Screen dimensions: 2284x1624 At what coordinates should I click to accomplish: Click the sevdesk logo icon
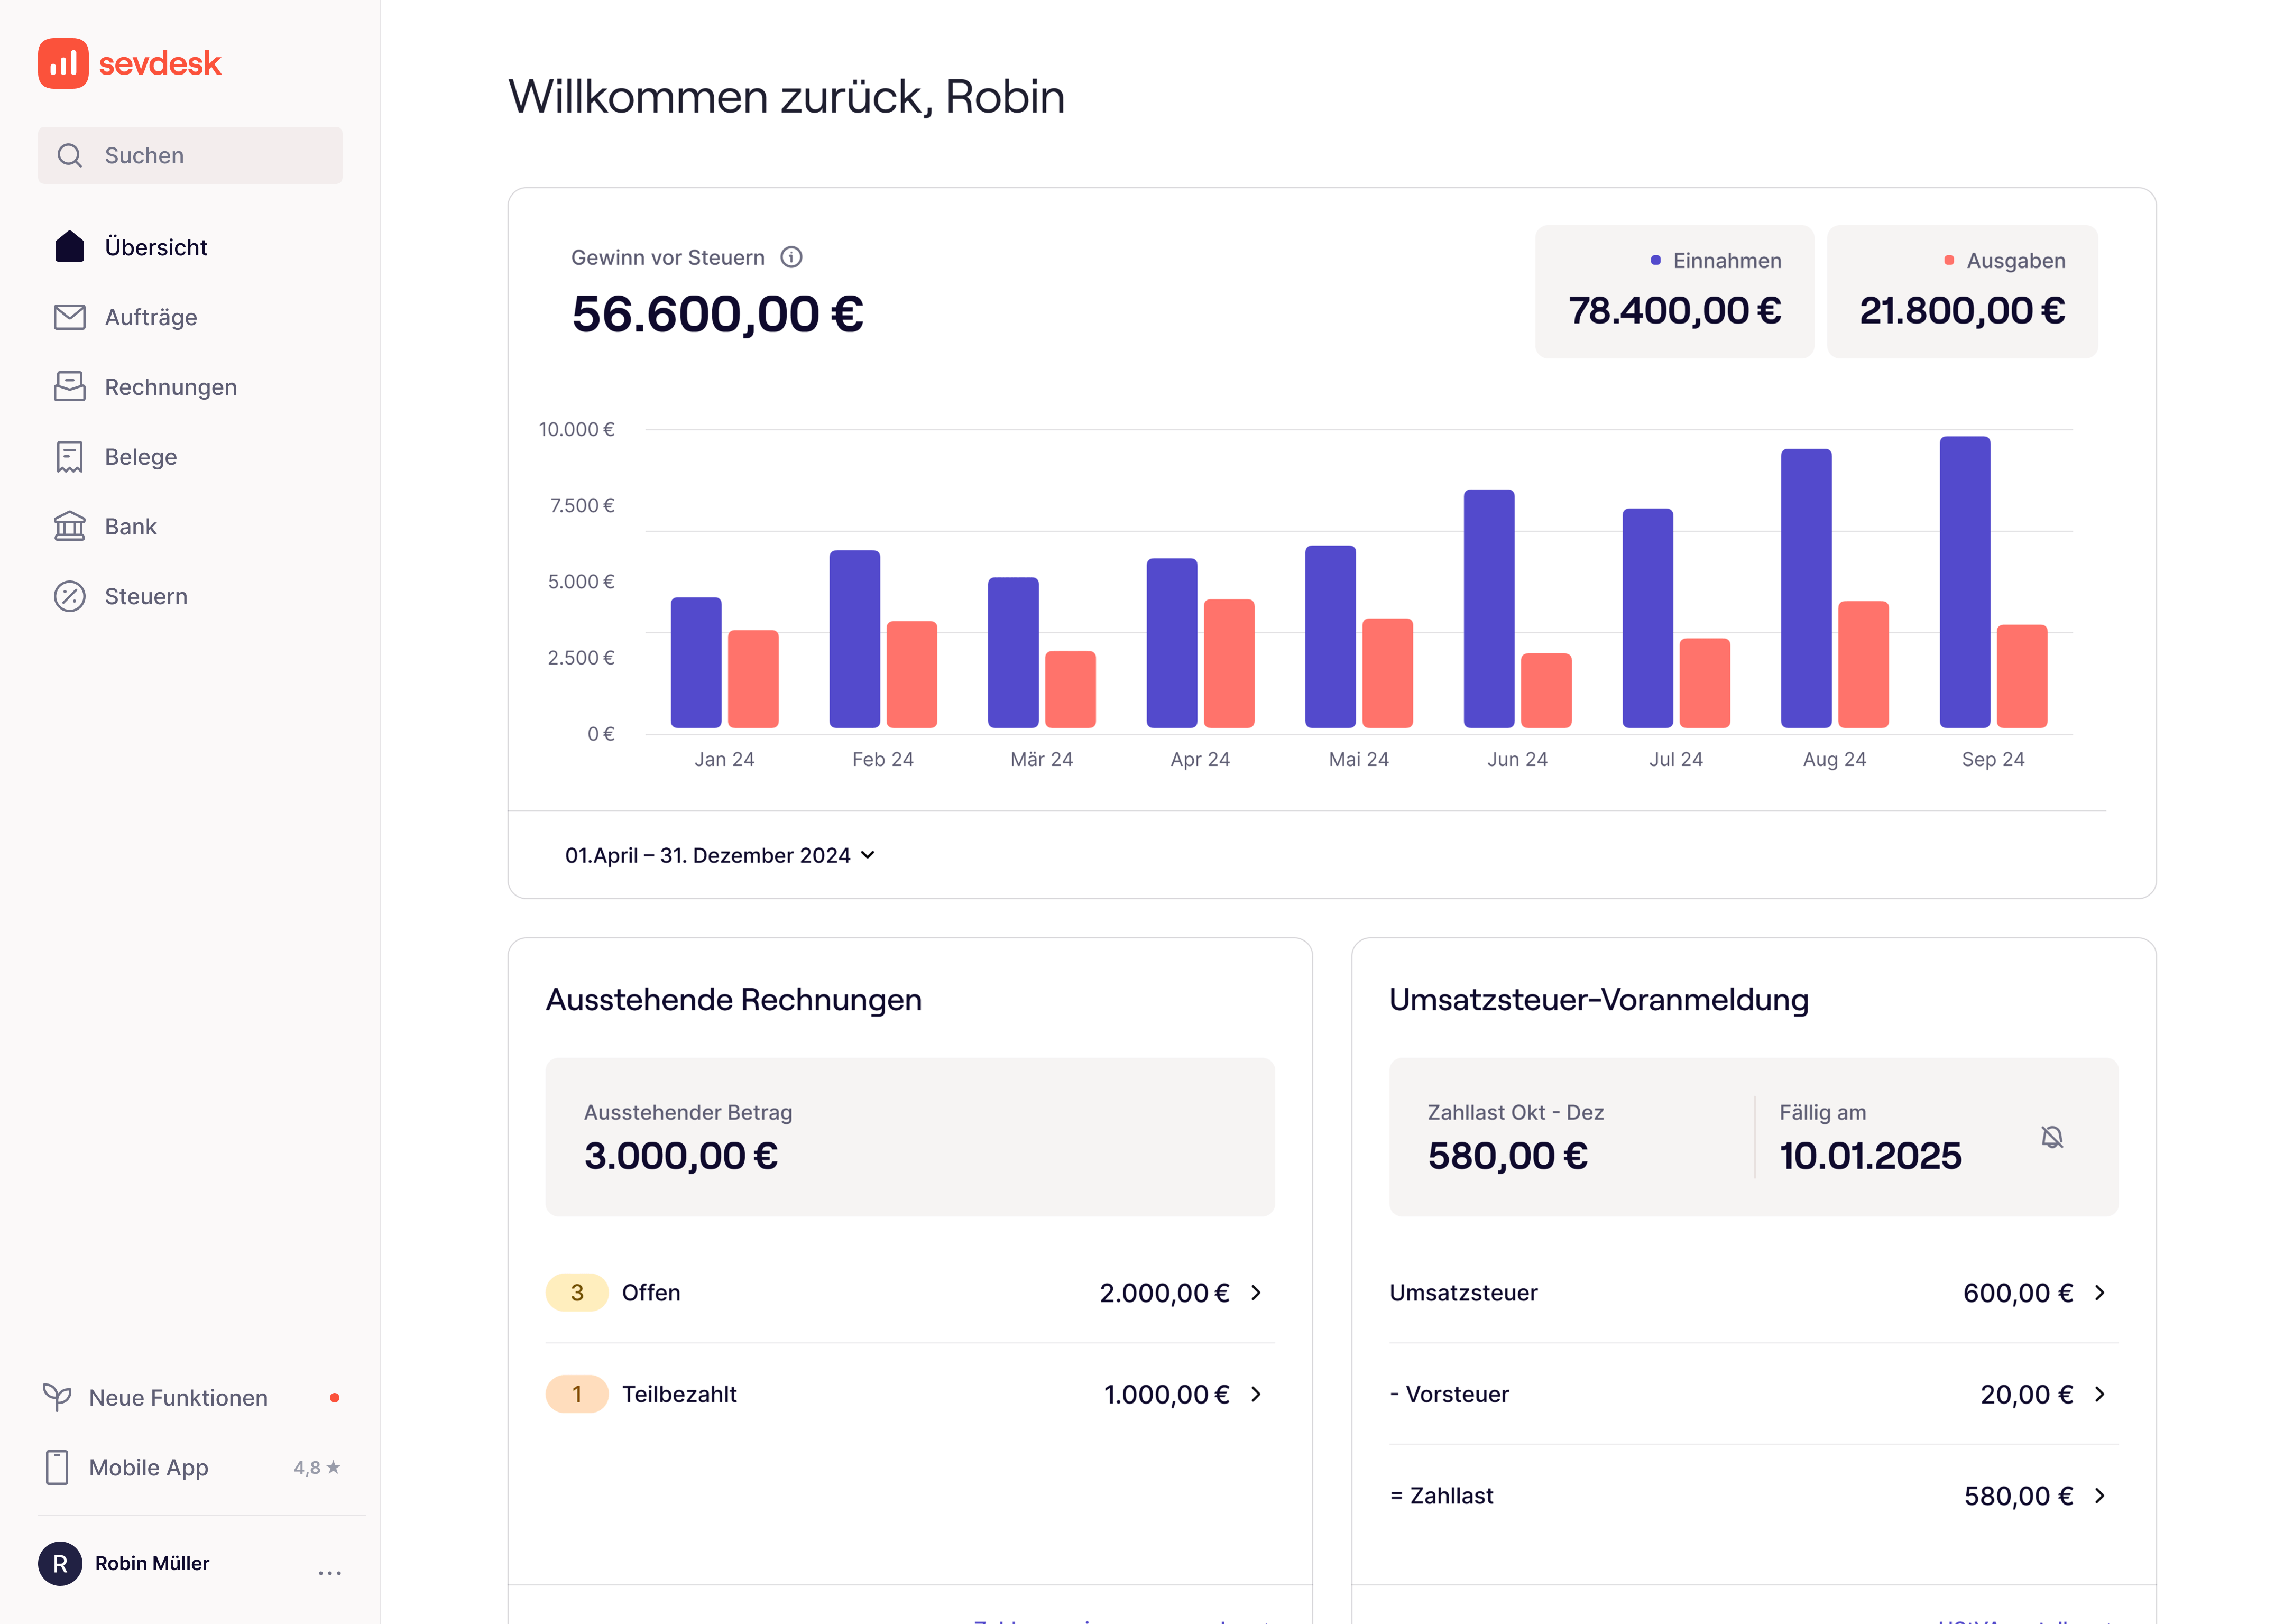[63, 63]
